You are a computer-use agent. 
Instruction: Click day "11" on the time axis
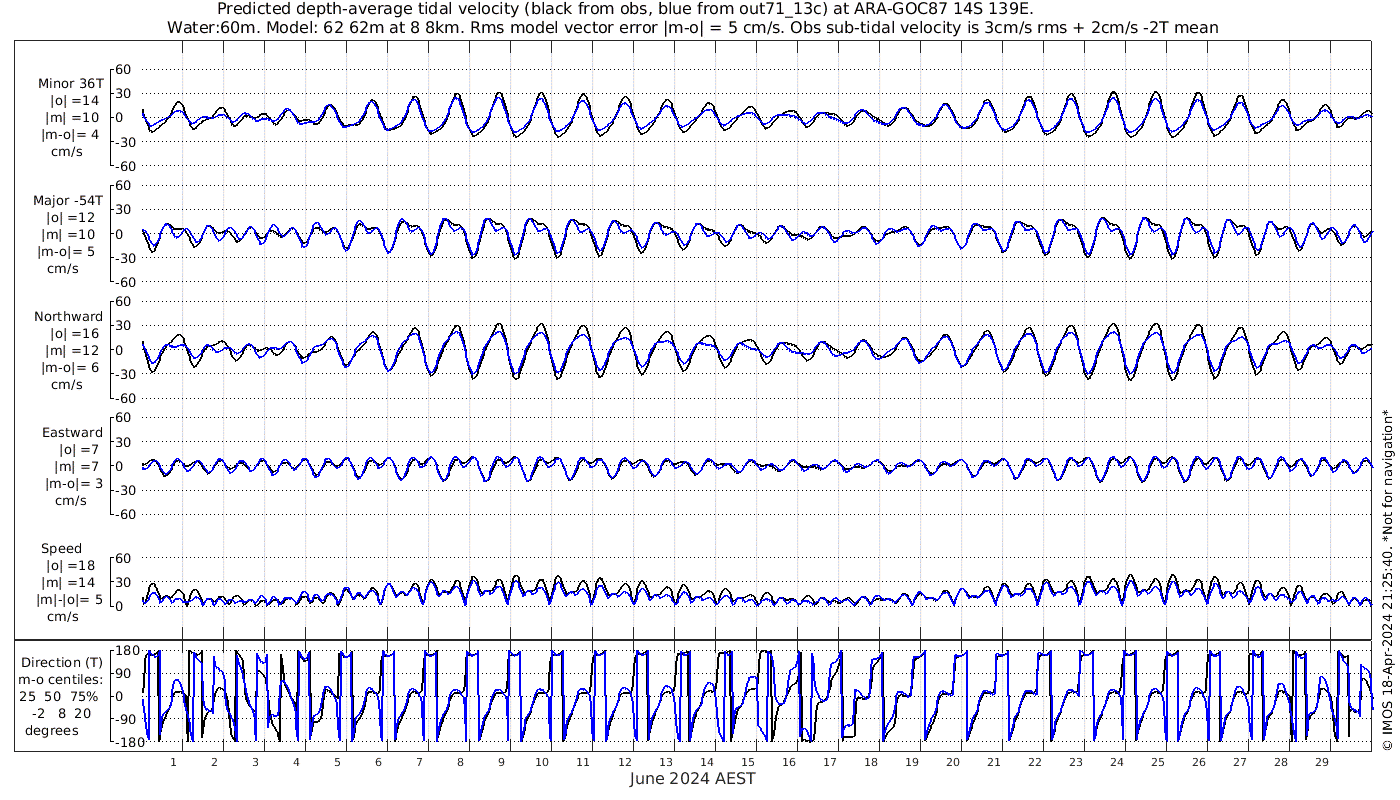pos(583,762)
